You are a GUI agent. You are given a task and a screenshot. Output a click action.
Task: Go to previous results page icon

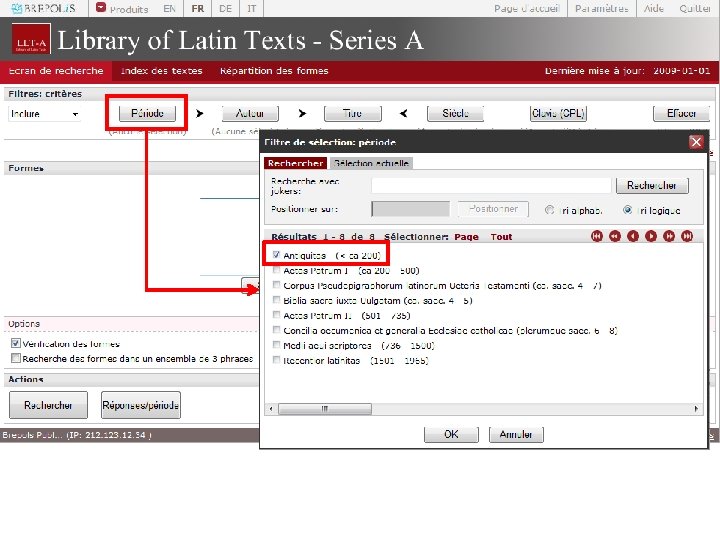click(633, 236)
